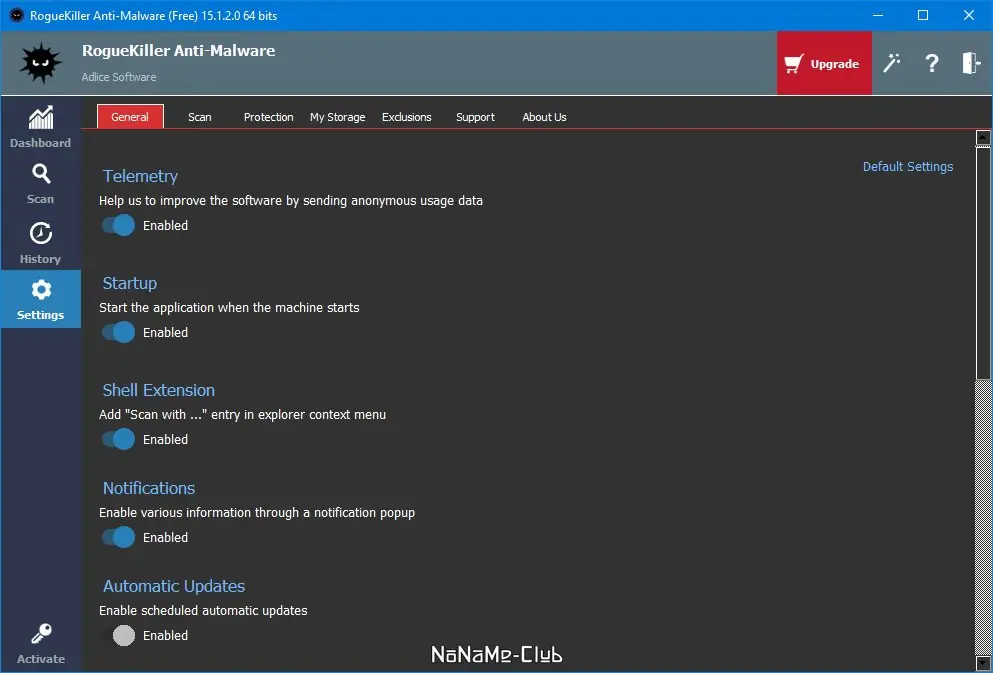The width and height of the screenshot is (993, 673).
Task: Click the scrollbar down arrow
Action: (x=983, y=664)
